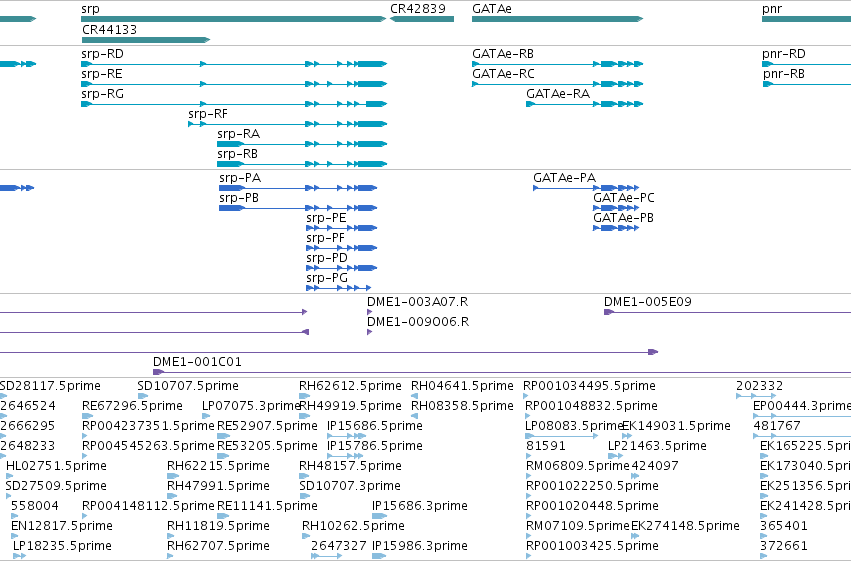
Task: Select the GATAe-RC transcript
Action: [x=557, y=84]
